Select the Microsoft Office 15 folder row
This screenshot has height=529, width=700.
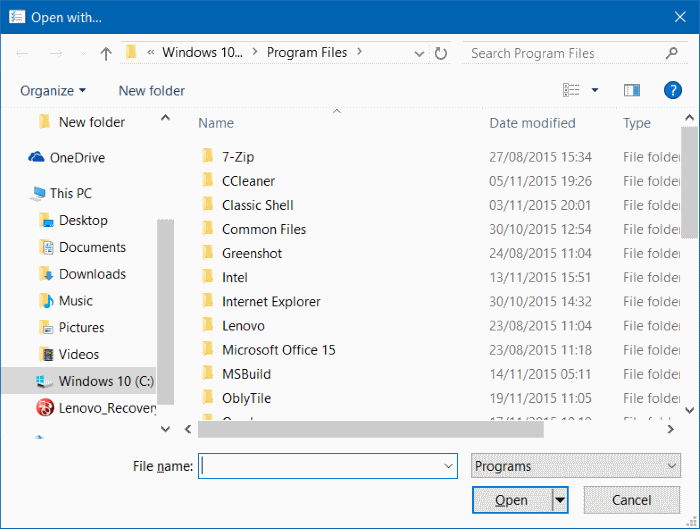pos(439,350)
